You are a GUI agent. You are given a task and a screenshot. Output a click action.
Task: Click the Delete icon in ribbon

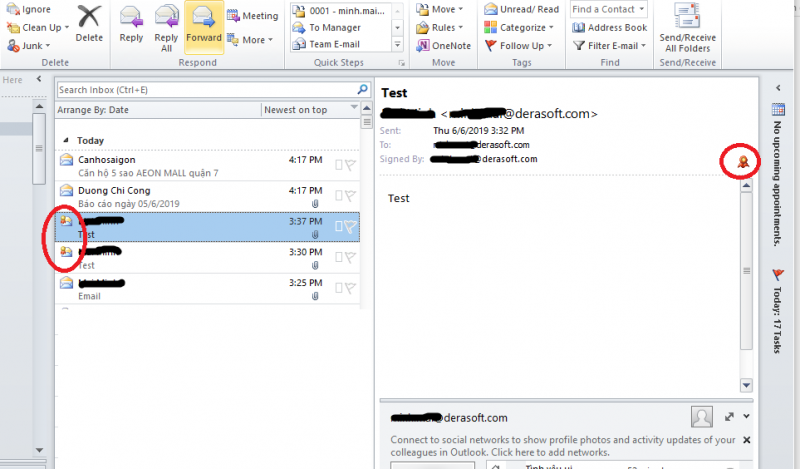(x=89, y=22)
